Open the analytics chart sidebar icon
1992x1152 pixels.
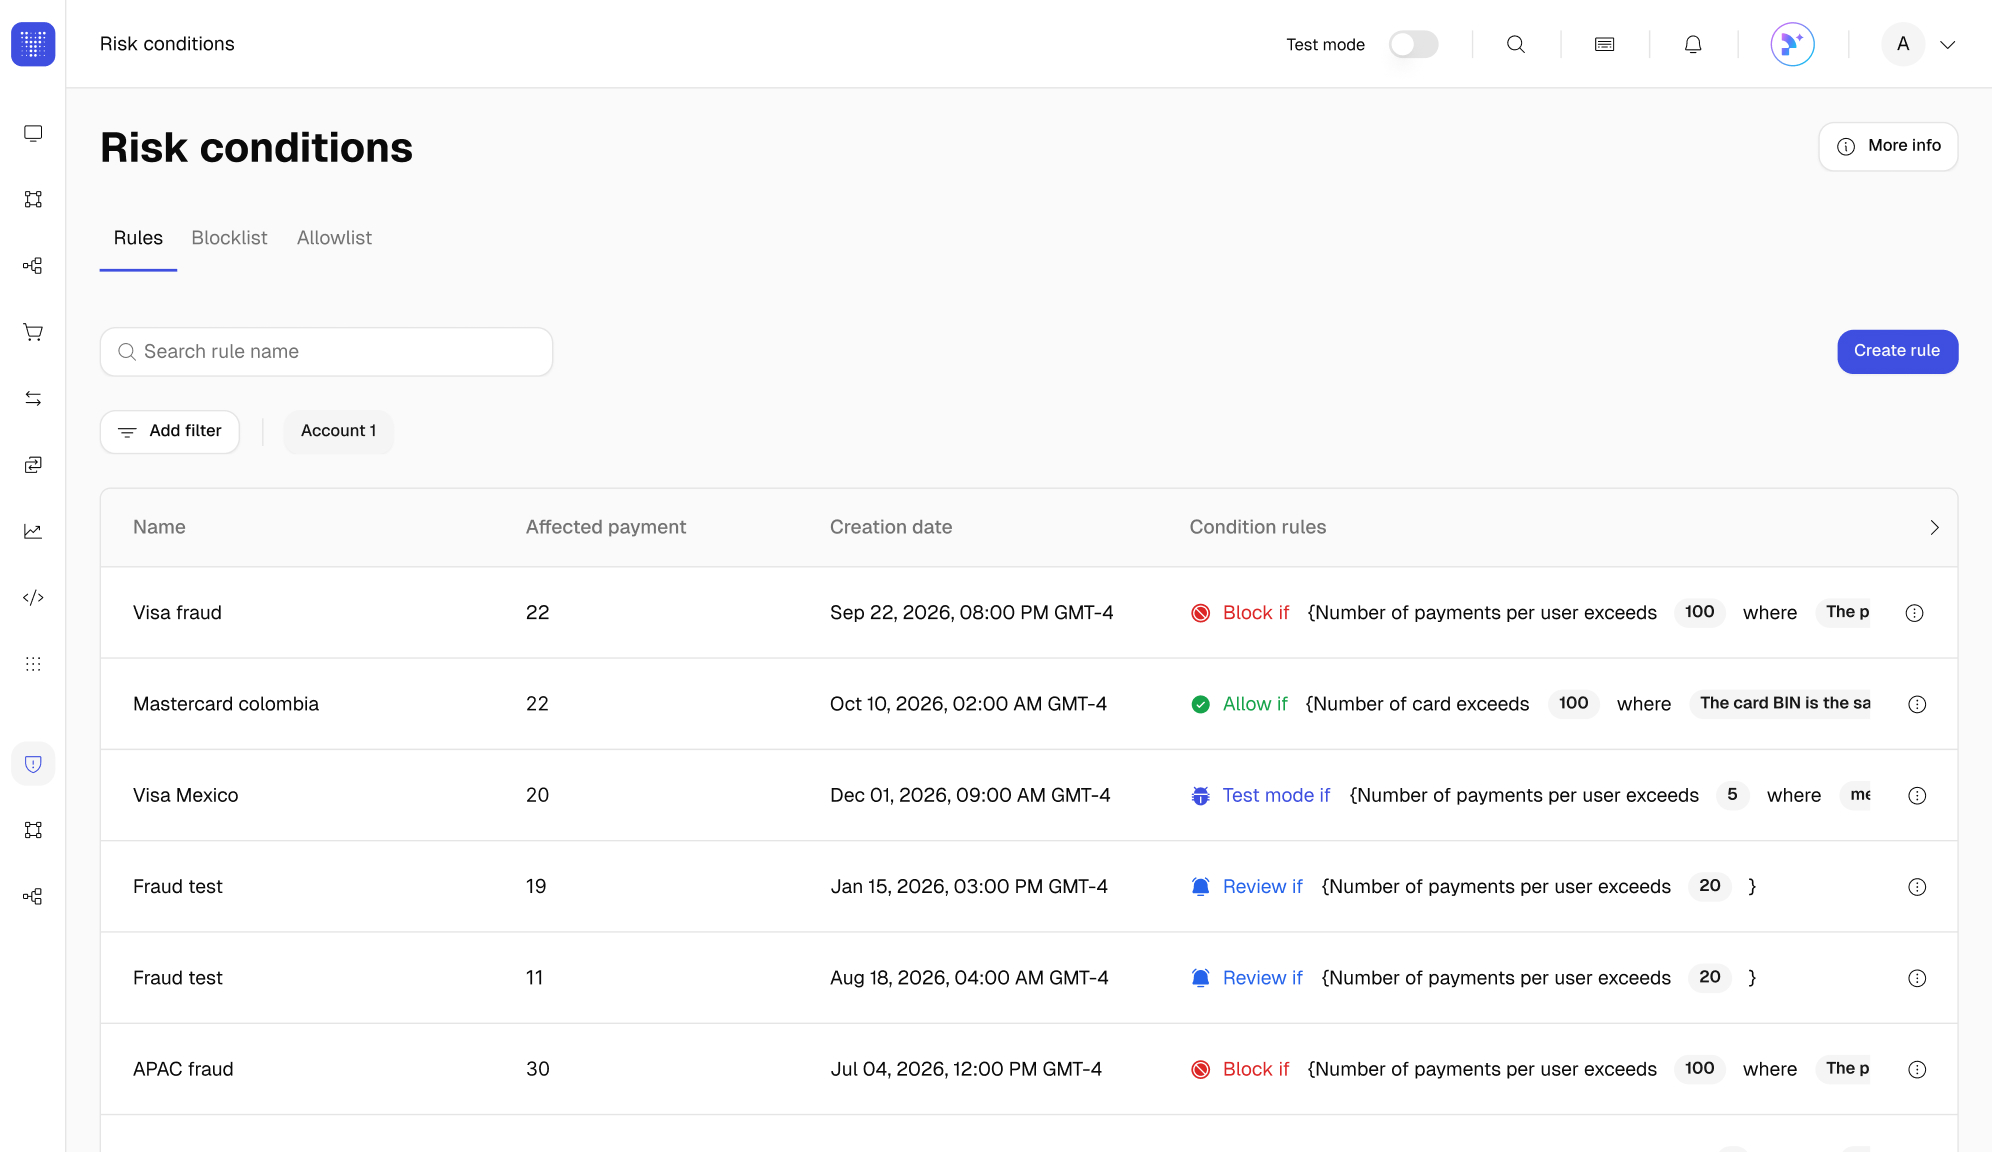click(33, 531)
